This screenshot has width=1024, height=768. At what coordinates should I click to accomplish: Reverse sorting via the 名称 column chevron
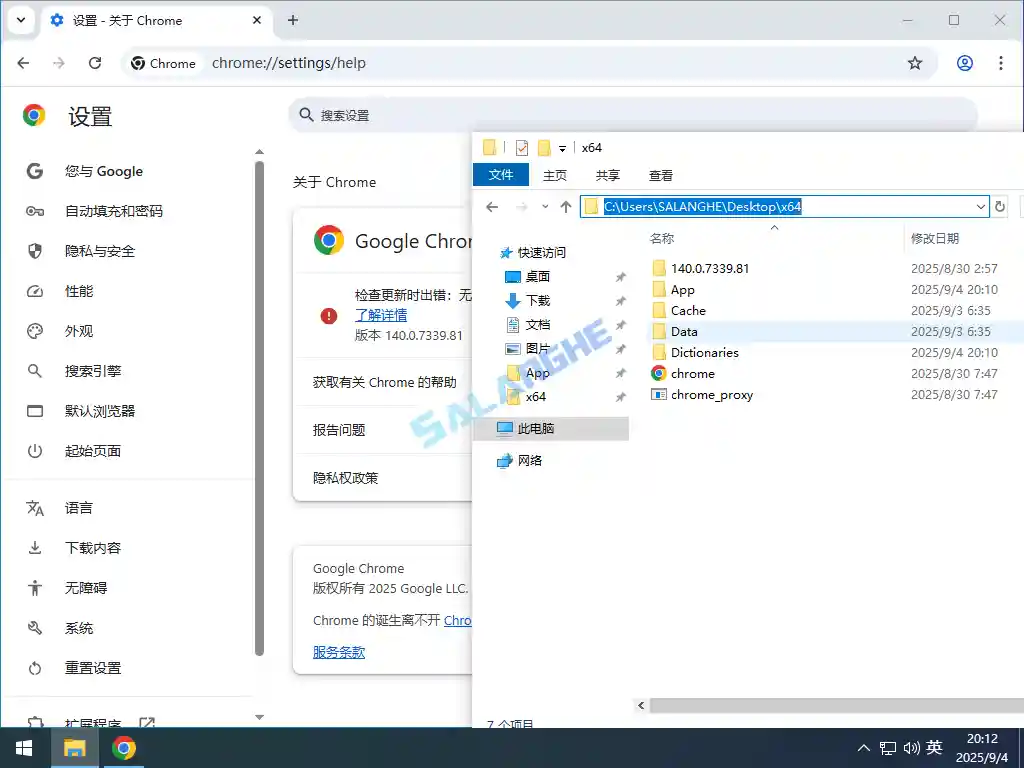(774, 226)
